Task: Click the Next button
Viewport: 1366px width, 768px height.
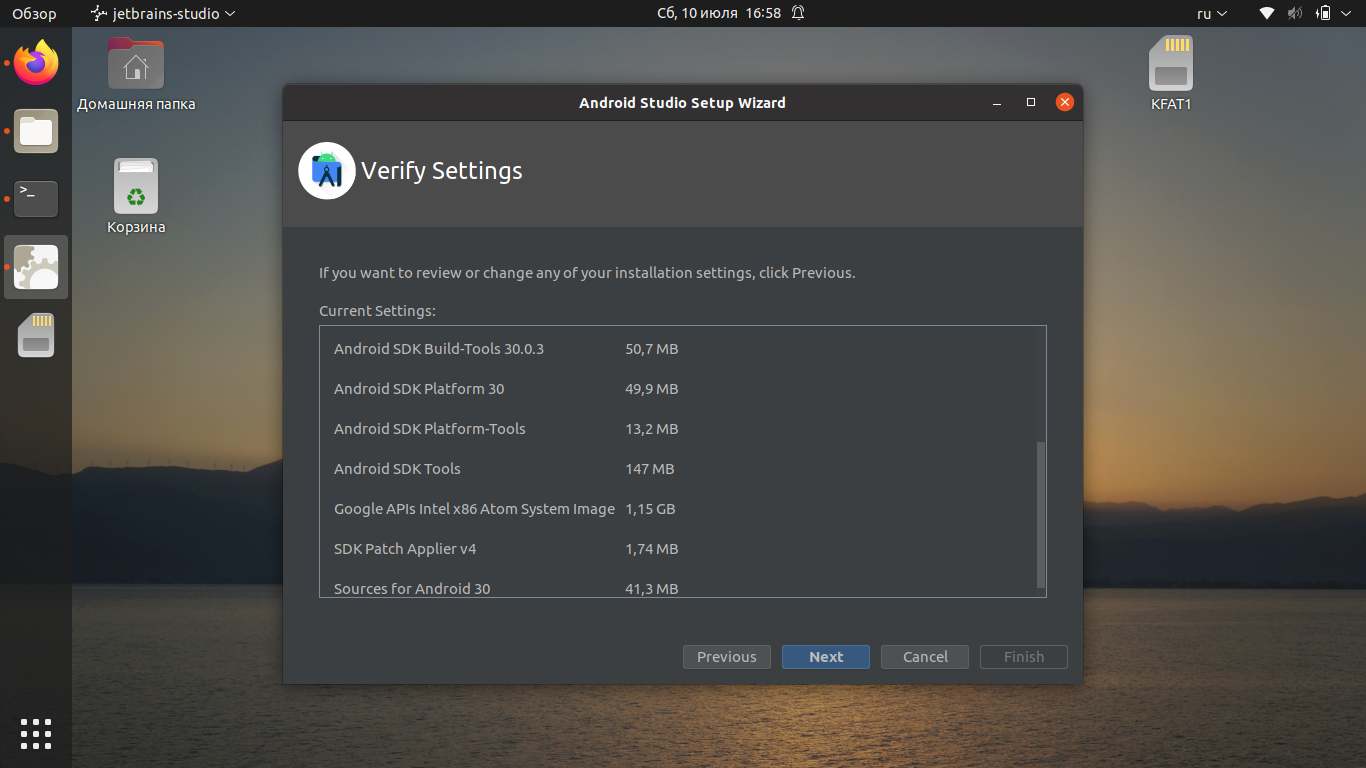Action: [x=826, y=657]
